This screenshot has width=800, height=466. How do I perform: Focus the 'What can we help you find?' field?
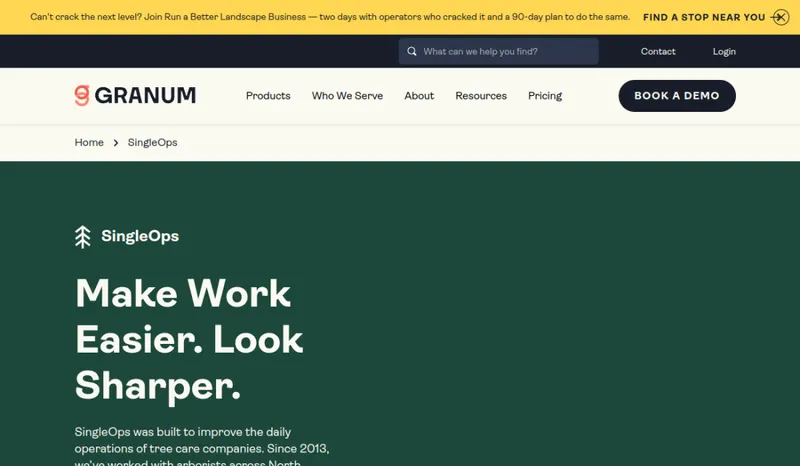[498, 52]
